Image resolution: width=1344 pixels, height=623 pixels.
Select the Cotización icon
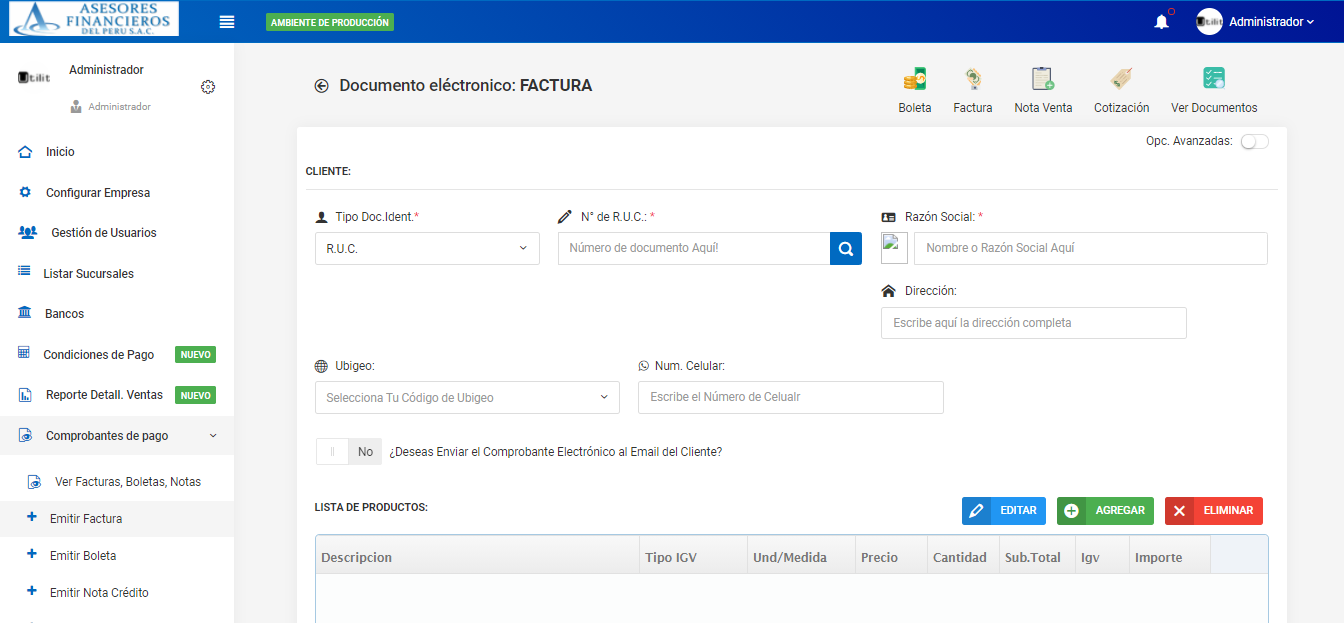(x=1121, y=80)
